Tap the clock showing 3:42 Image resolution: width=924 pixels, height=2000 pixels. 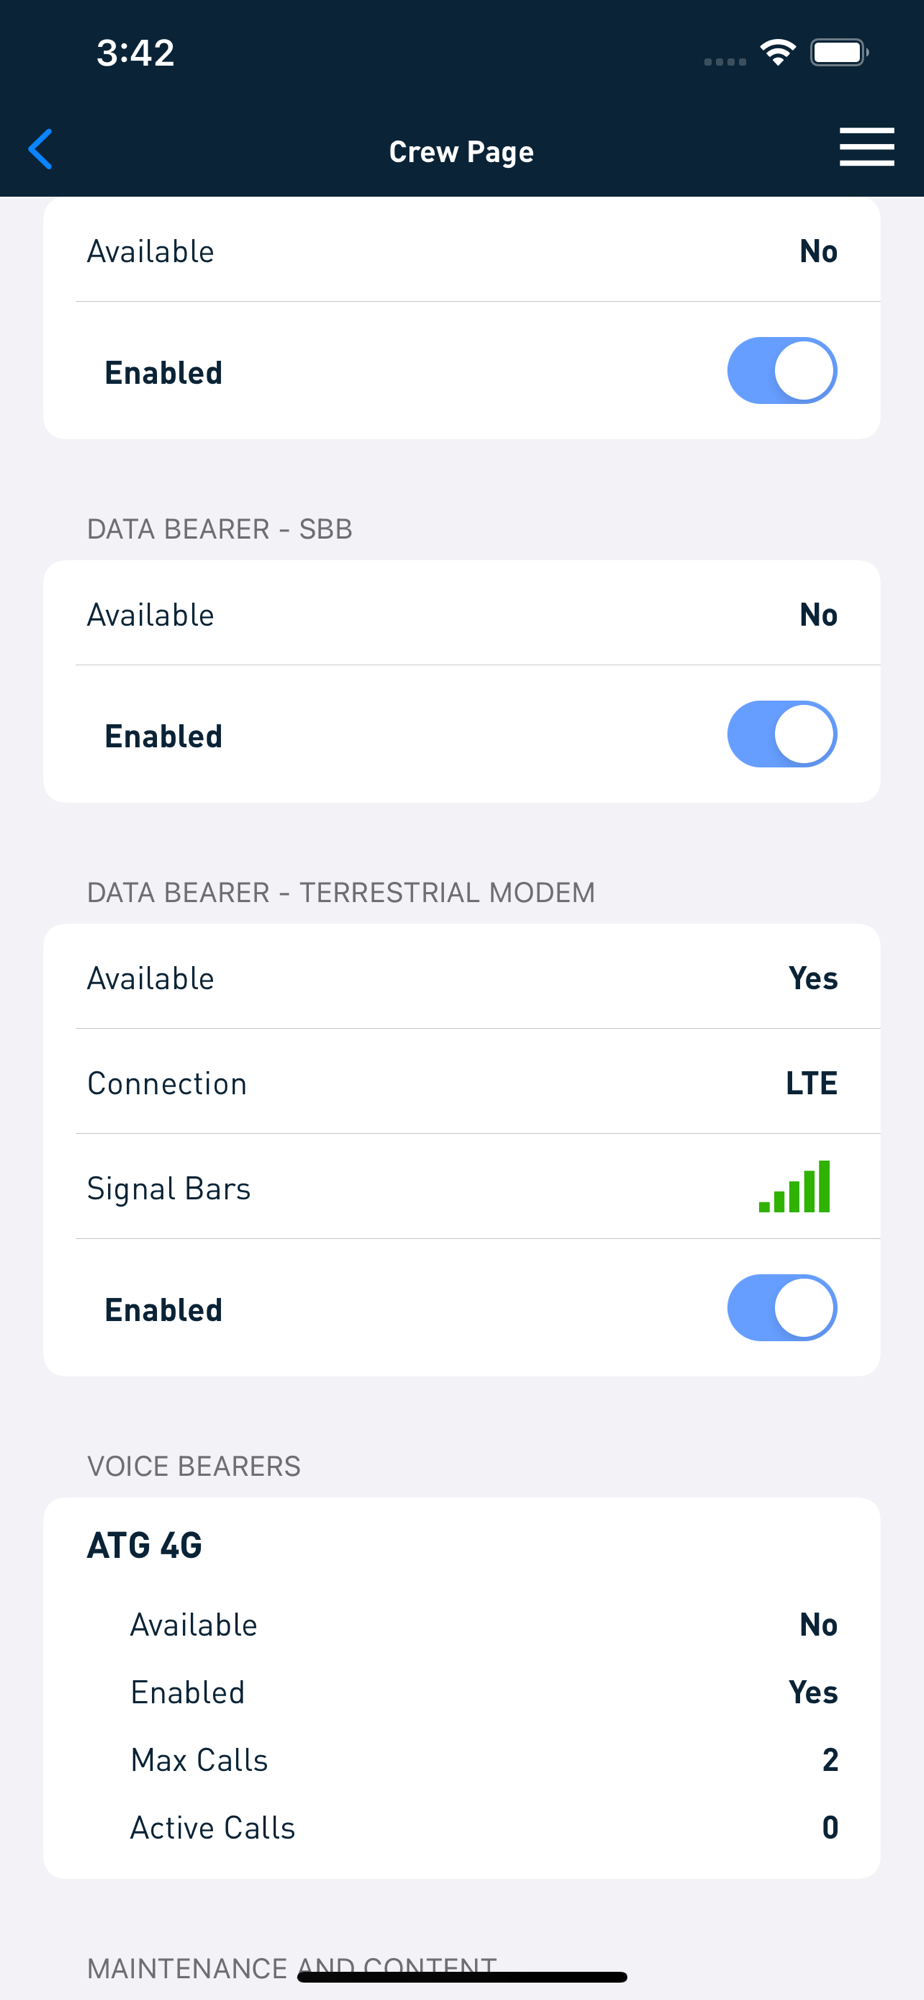tap(135, 52)
